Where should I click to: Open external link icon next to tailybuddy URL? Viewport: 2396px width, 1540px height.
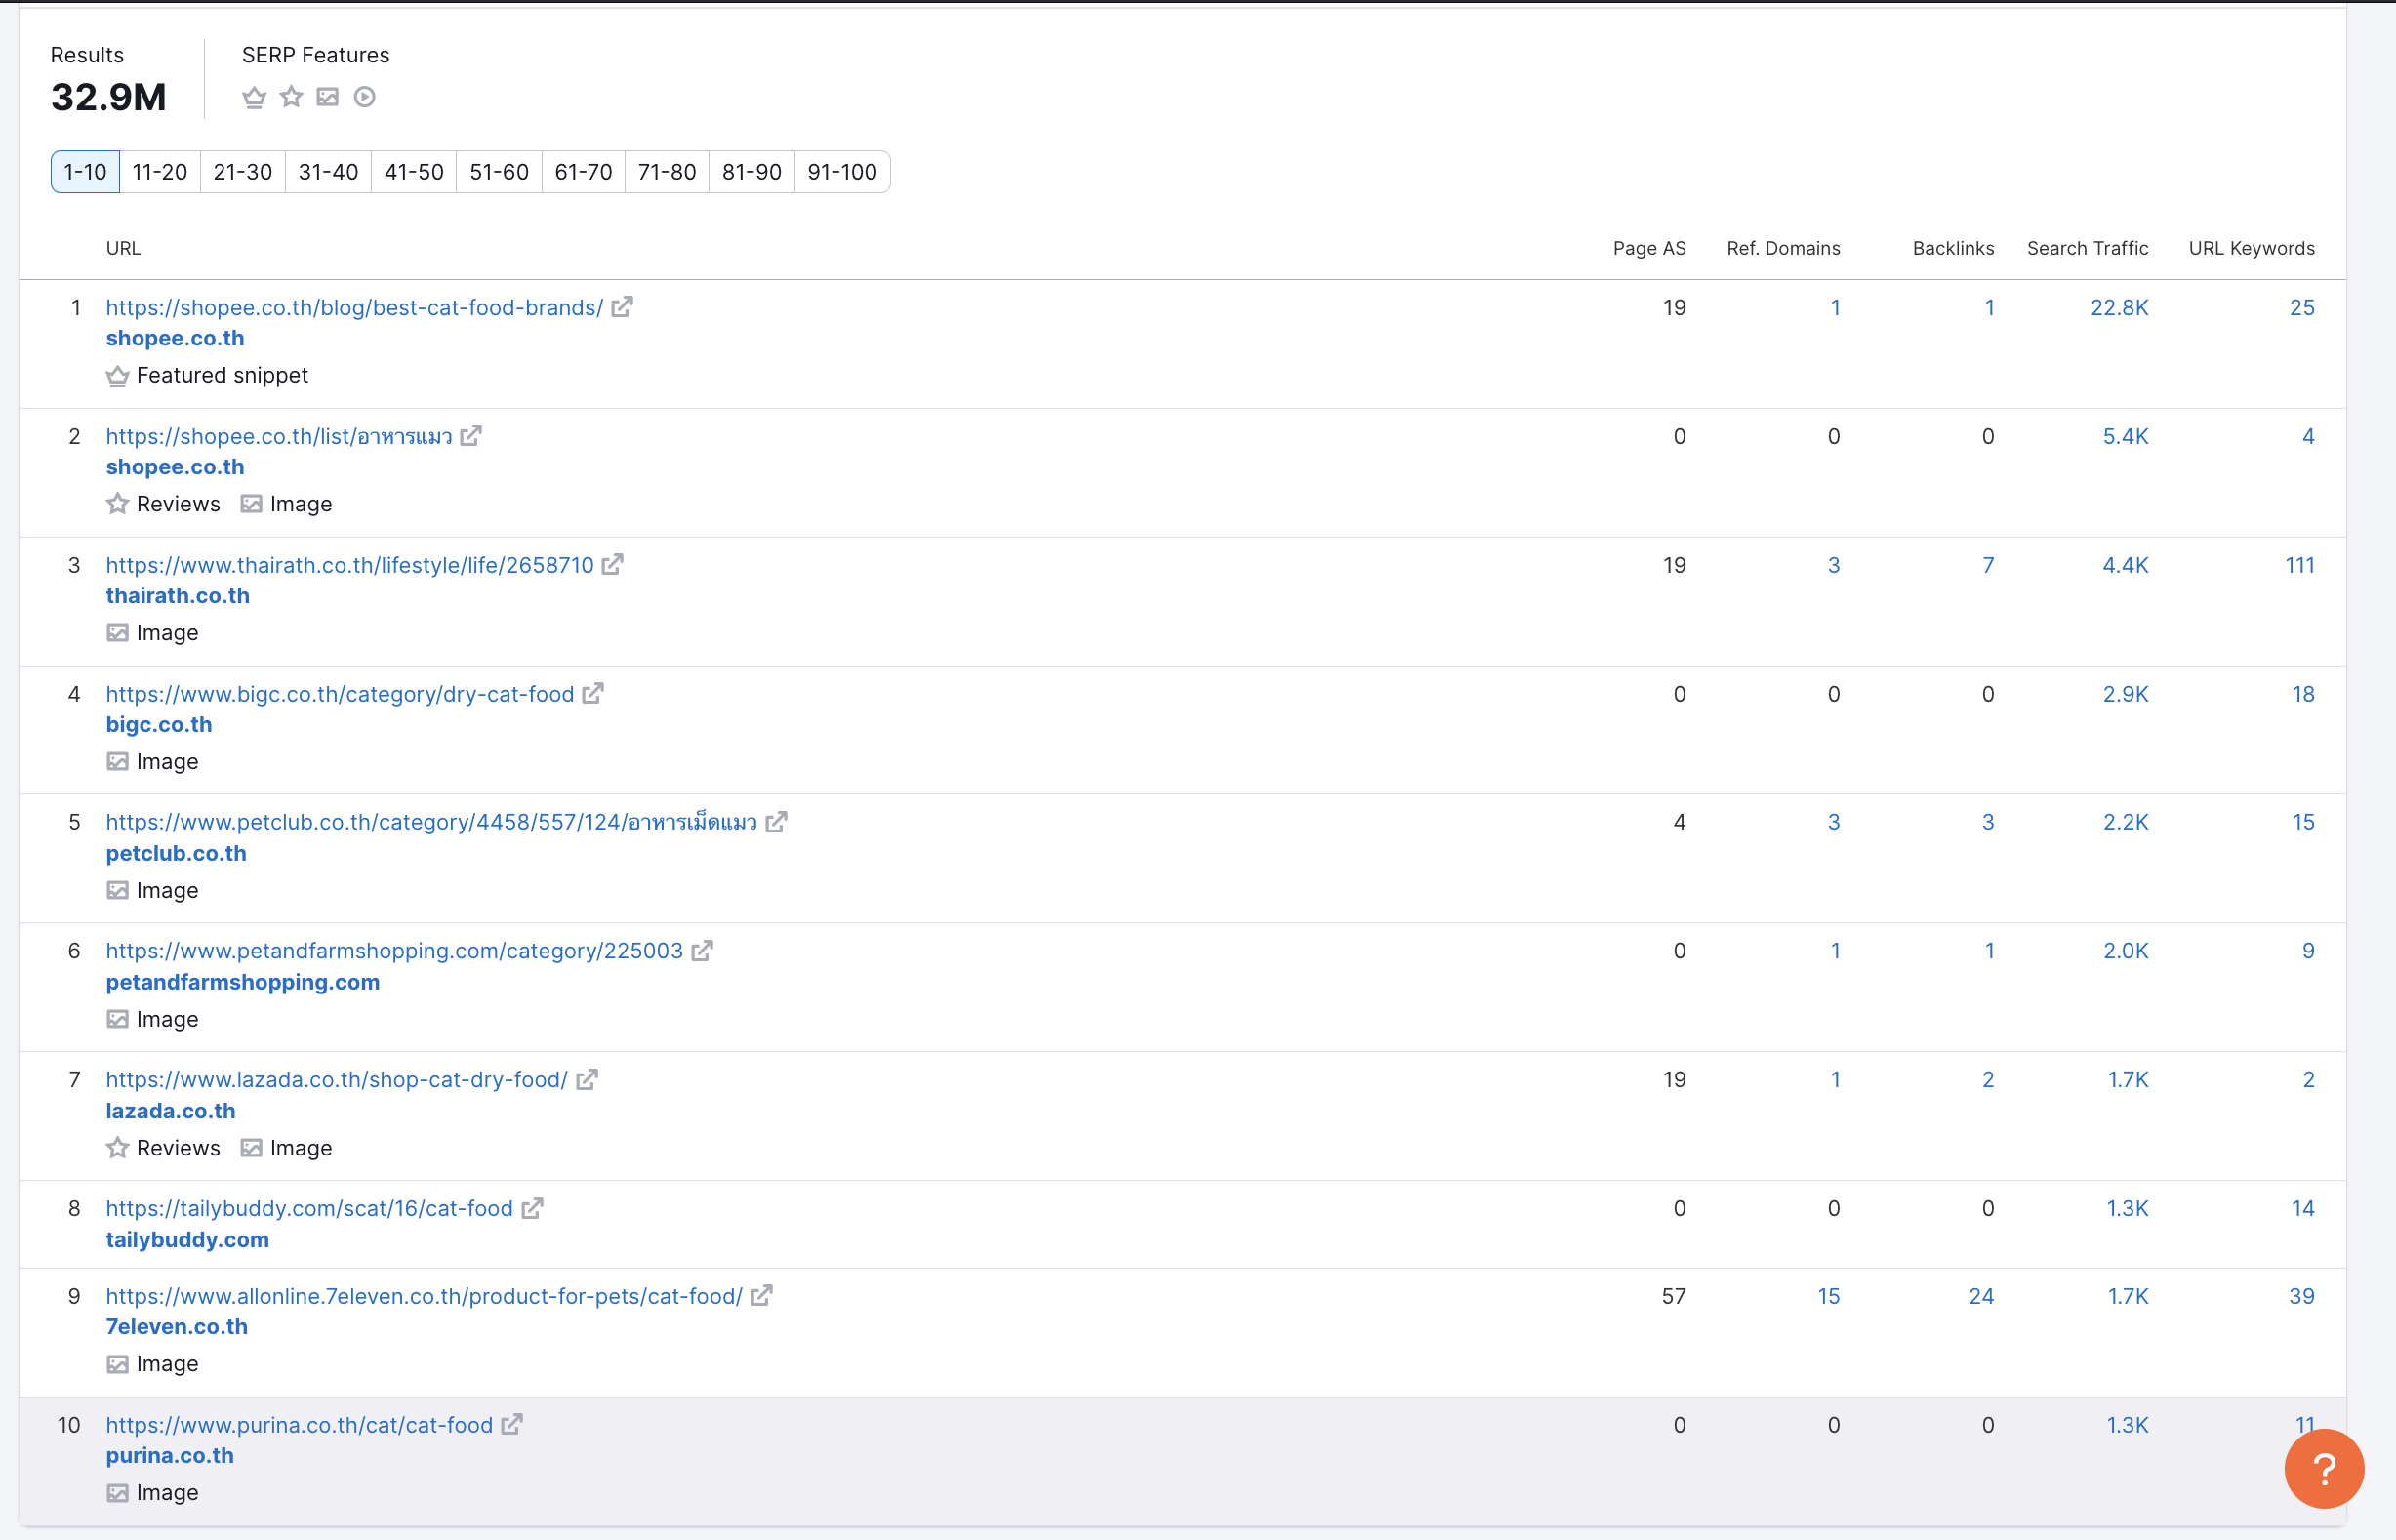pos(532,1209)
